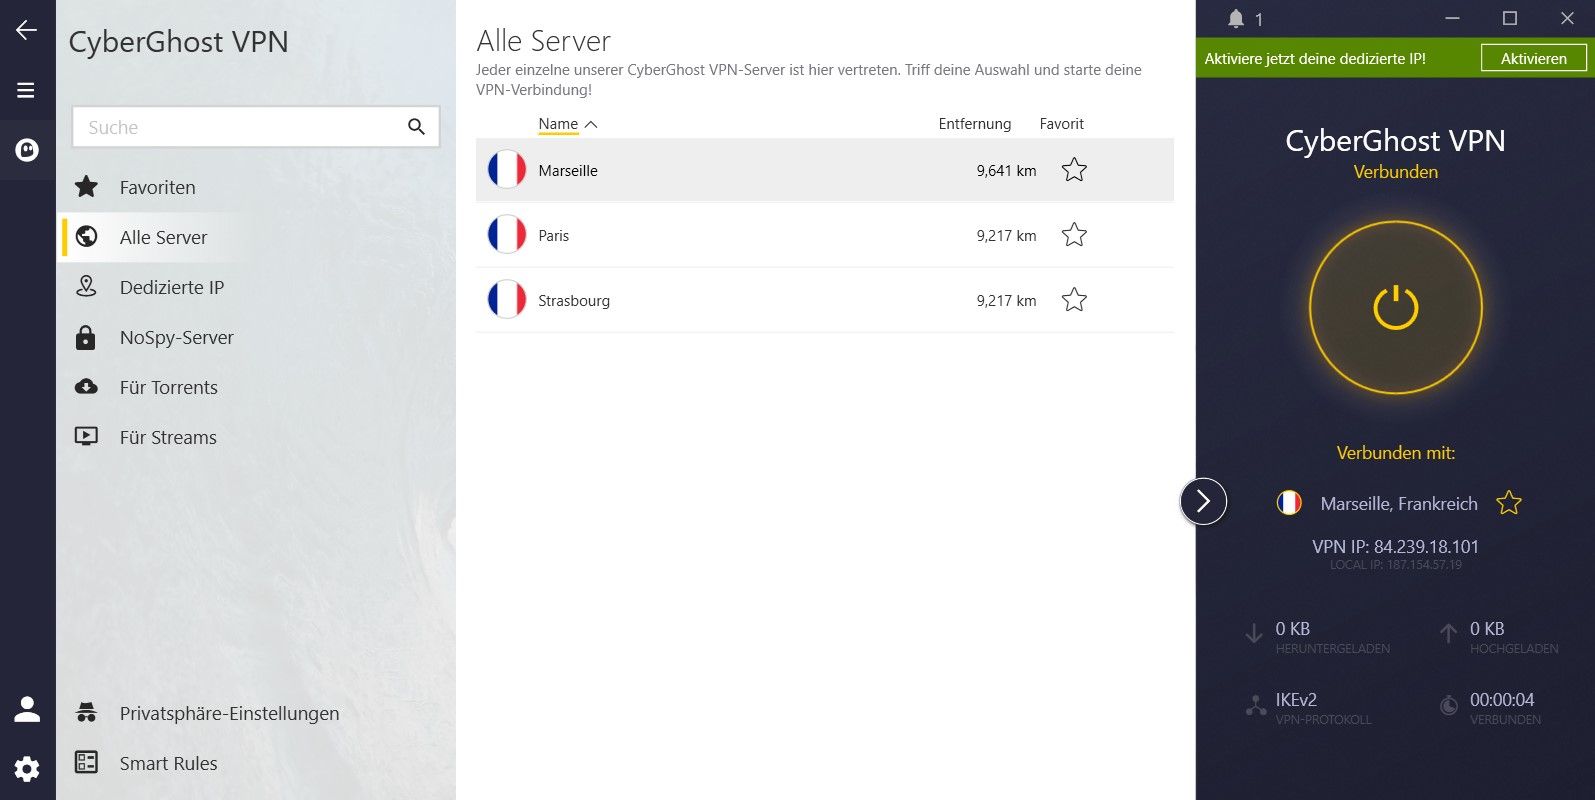The height and width of the screenshot is (800, 1595).
Task: Open the user account profile icon
Action: 27,709
